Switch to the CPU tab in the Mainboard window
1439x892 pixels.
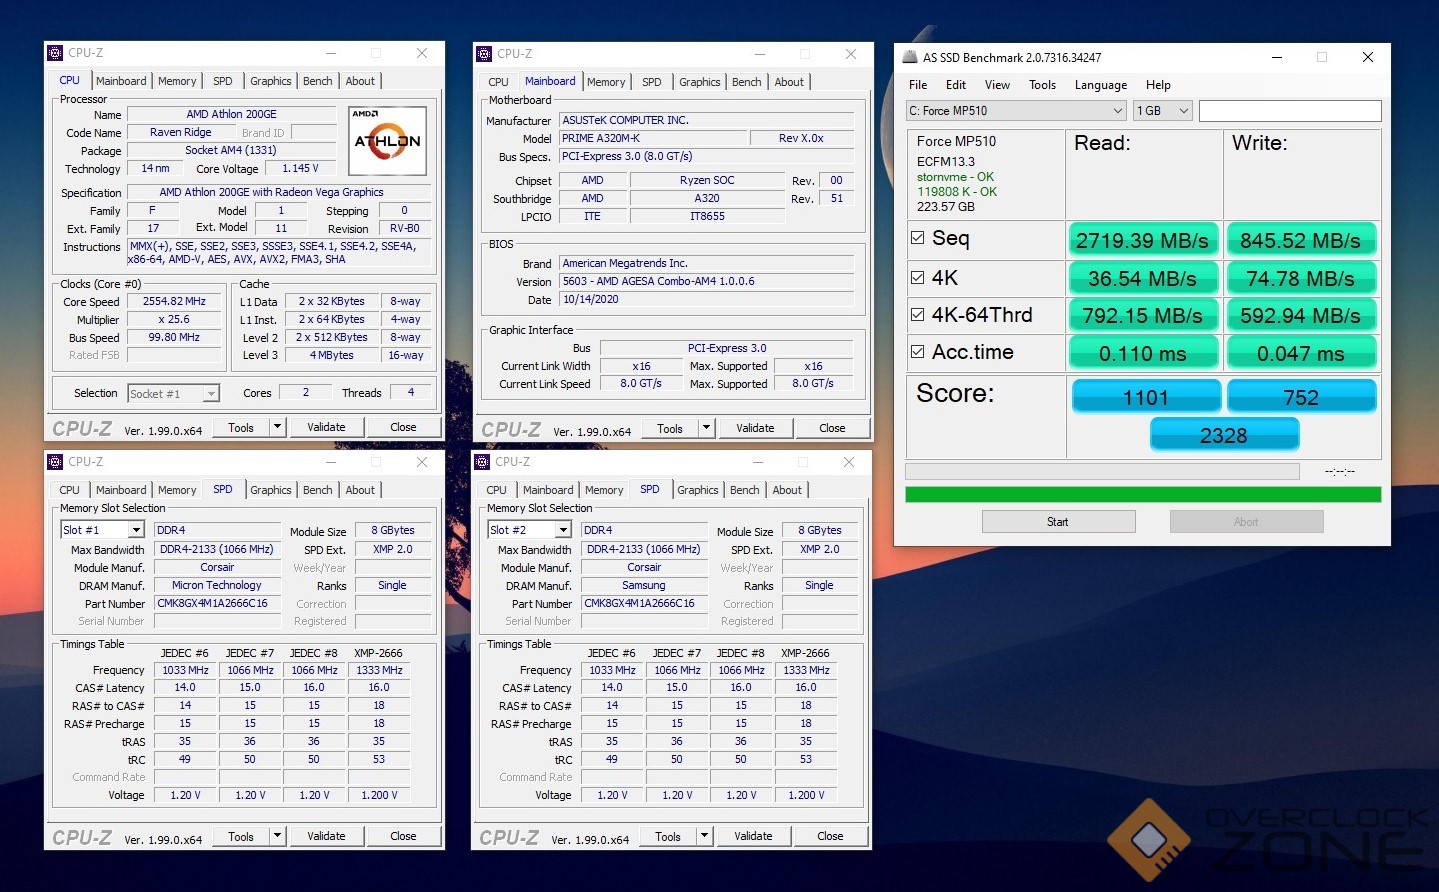(x=498, y=82)
